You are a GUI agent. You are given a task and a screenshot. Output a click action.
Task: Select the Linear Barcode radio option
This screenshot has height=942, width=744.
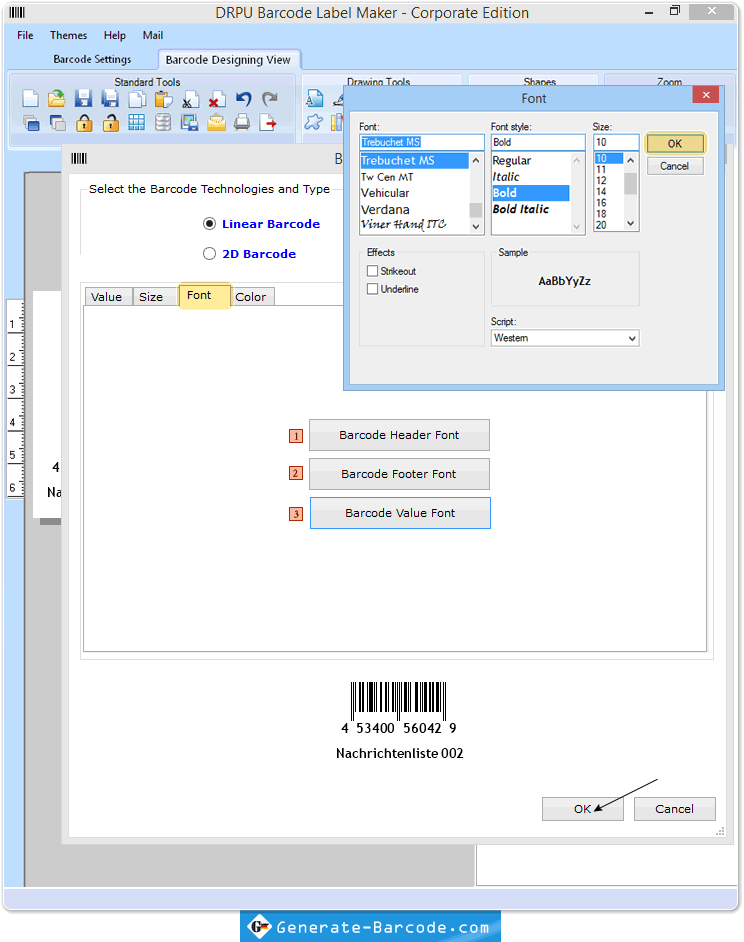209,223
